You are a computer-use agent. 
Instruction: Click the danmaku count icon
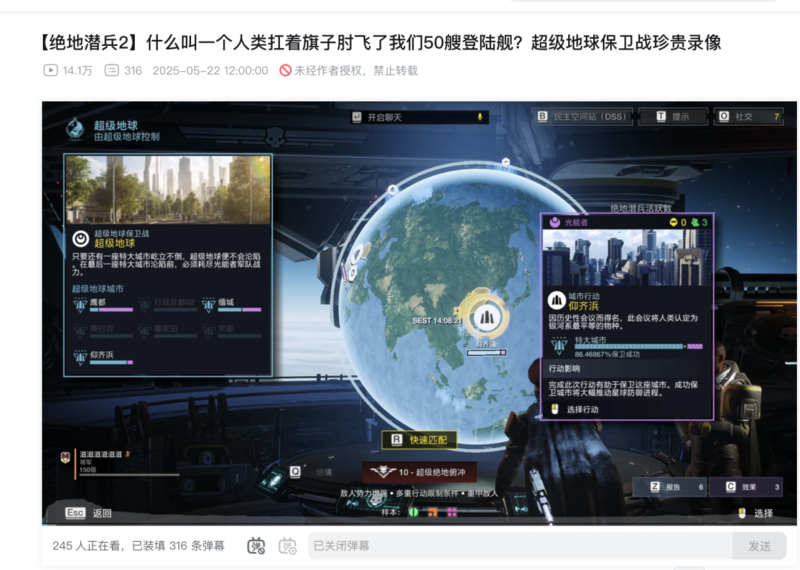(x=112, y=70)
